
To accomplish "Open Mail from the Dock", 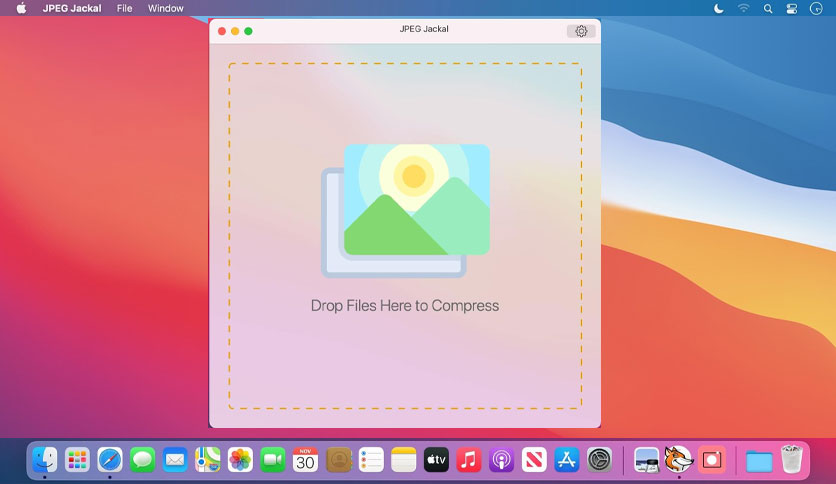I will [175, 459].
